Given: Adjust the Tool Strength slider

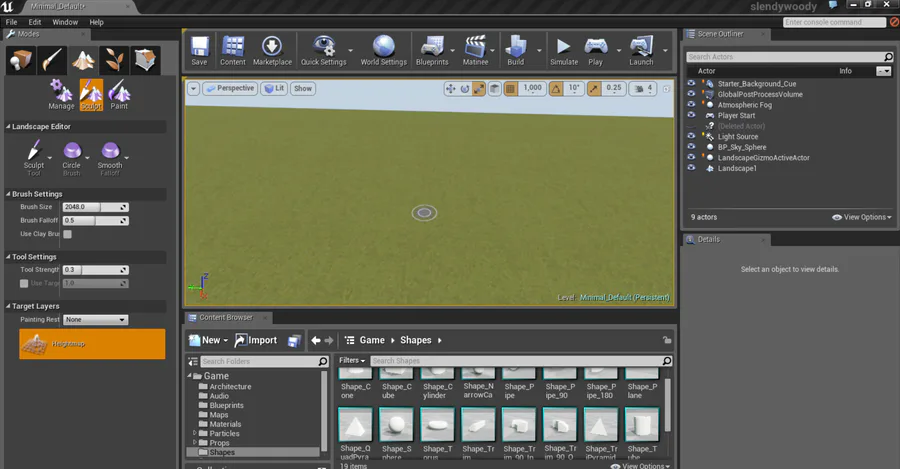Looking at the screenshot, I should tap(95, 270).
